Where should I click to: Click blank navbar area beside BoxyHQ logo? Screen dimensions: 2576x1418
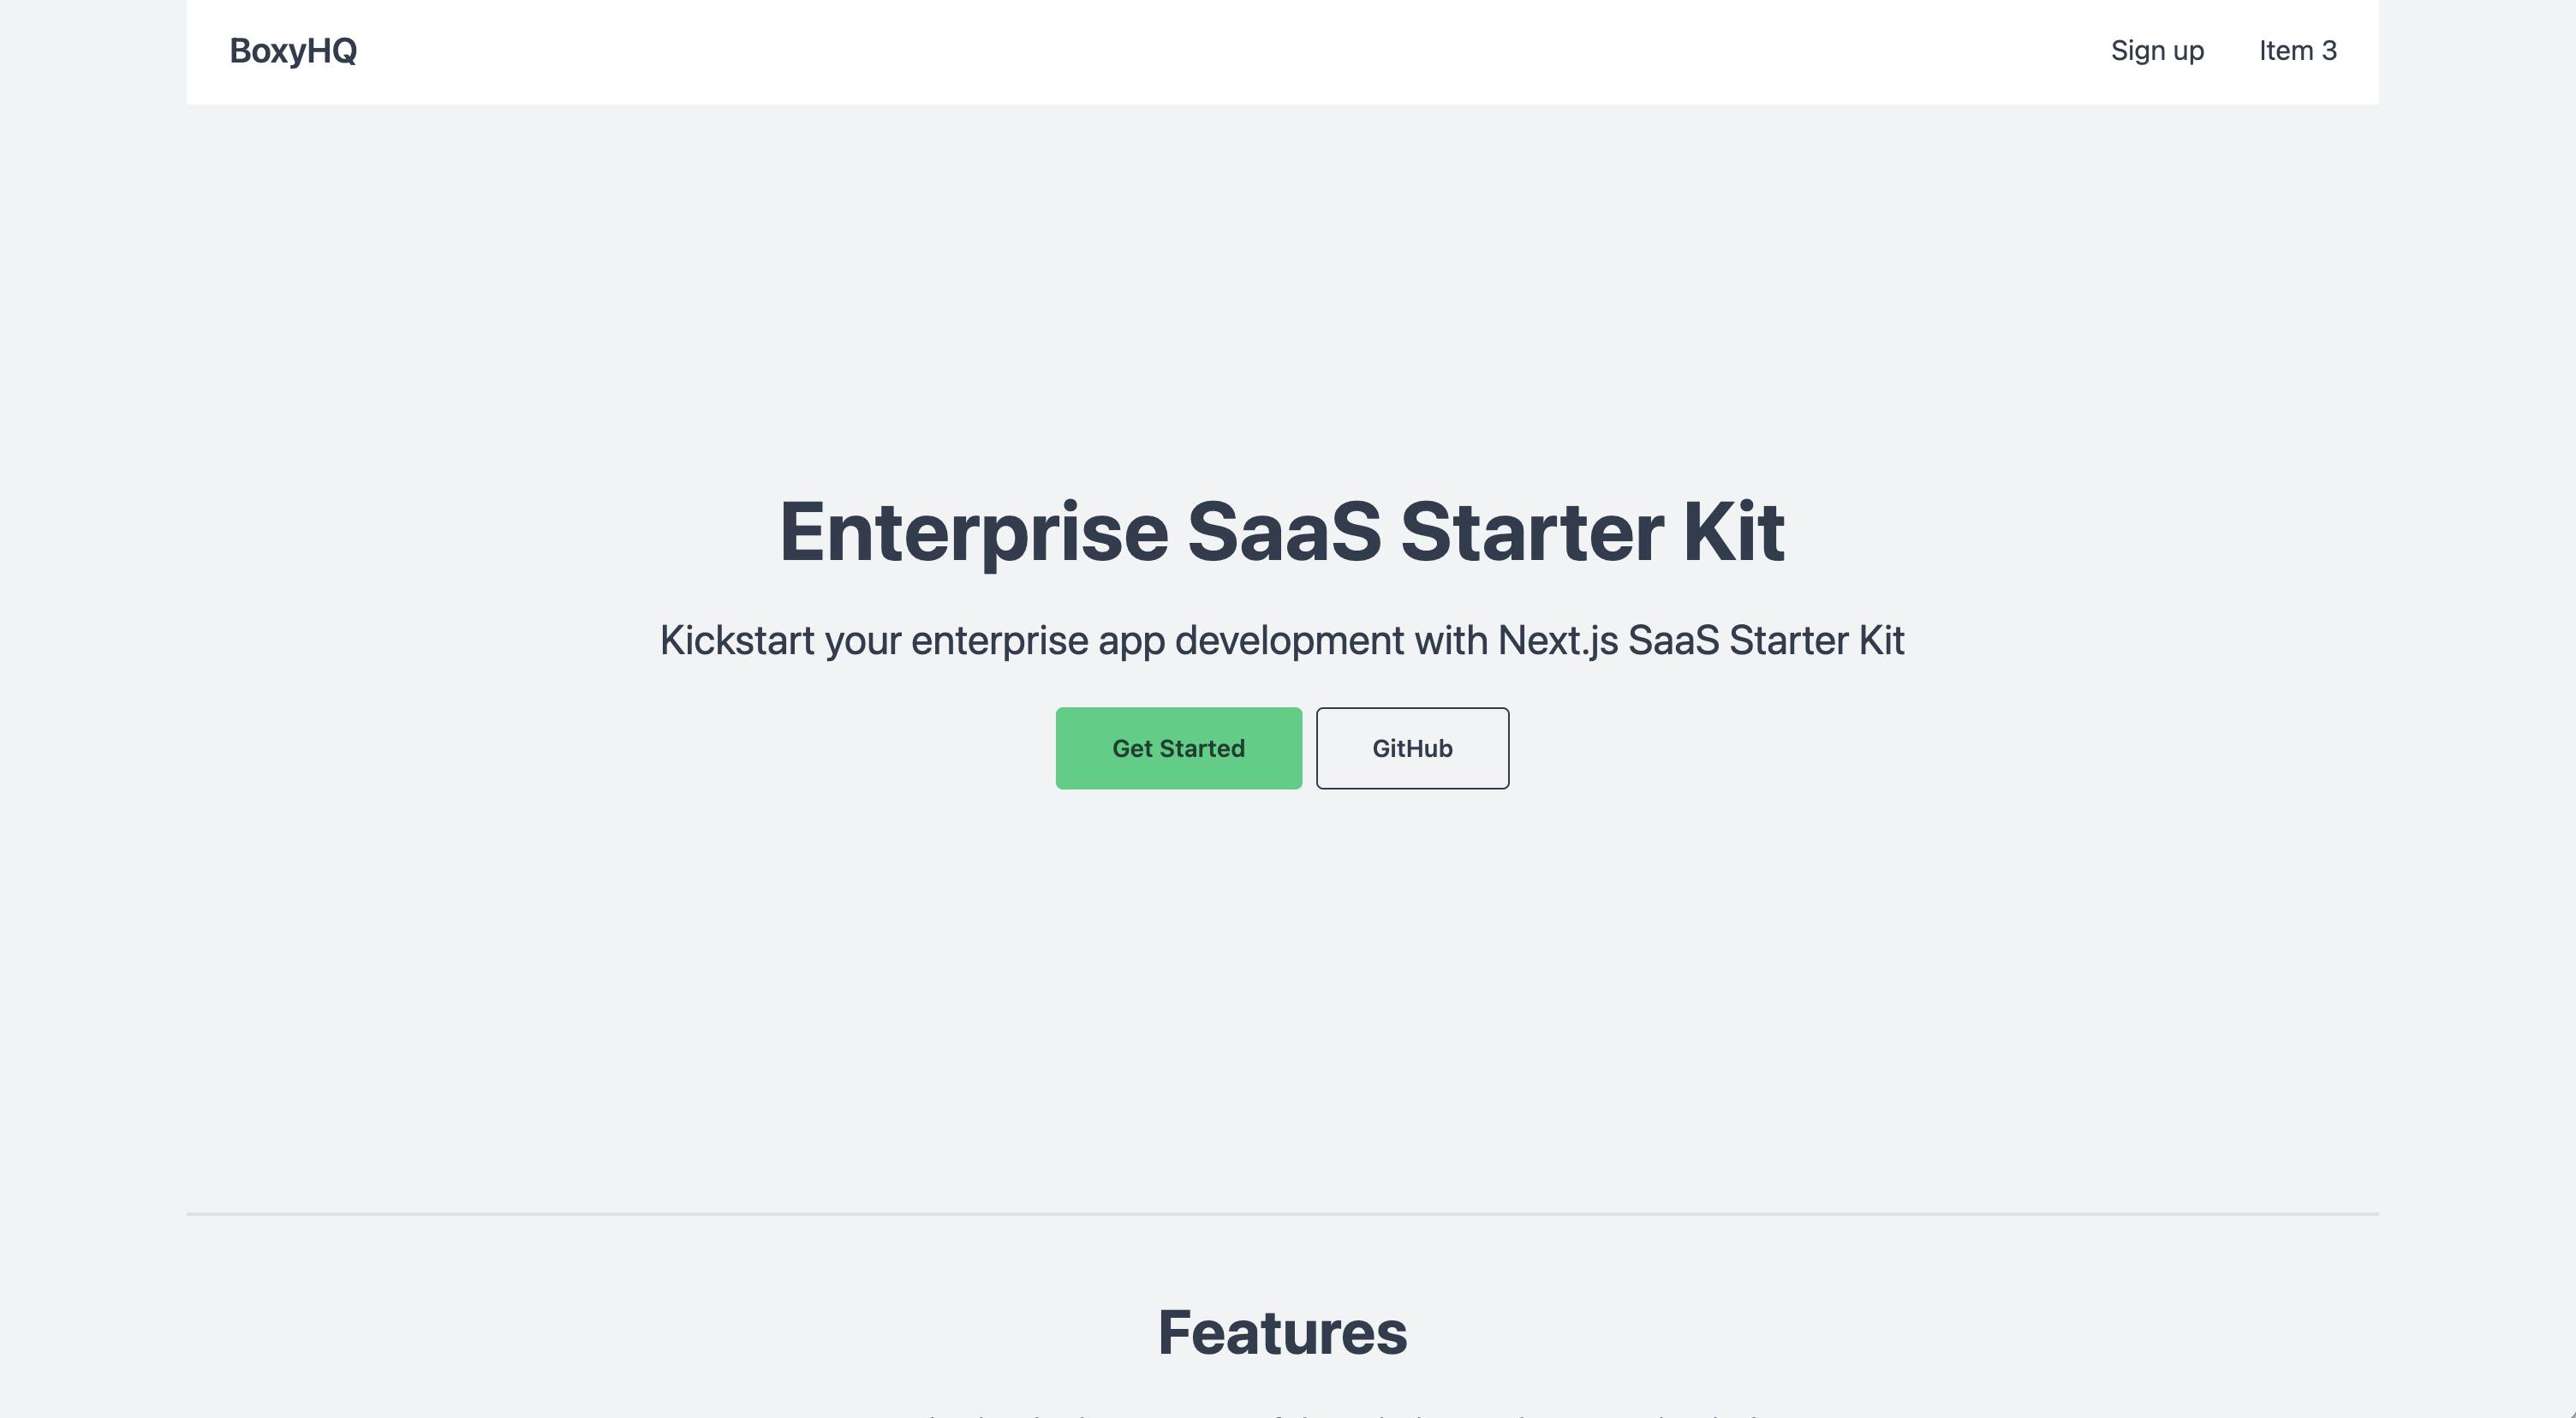pos(1200,51)
